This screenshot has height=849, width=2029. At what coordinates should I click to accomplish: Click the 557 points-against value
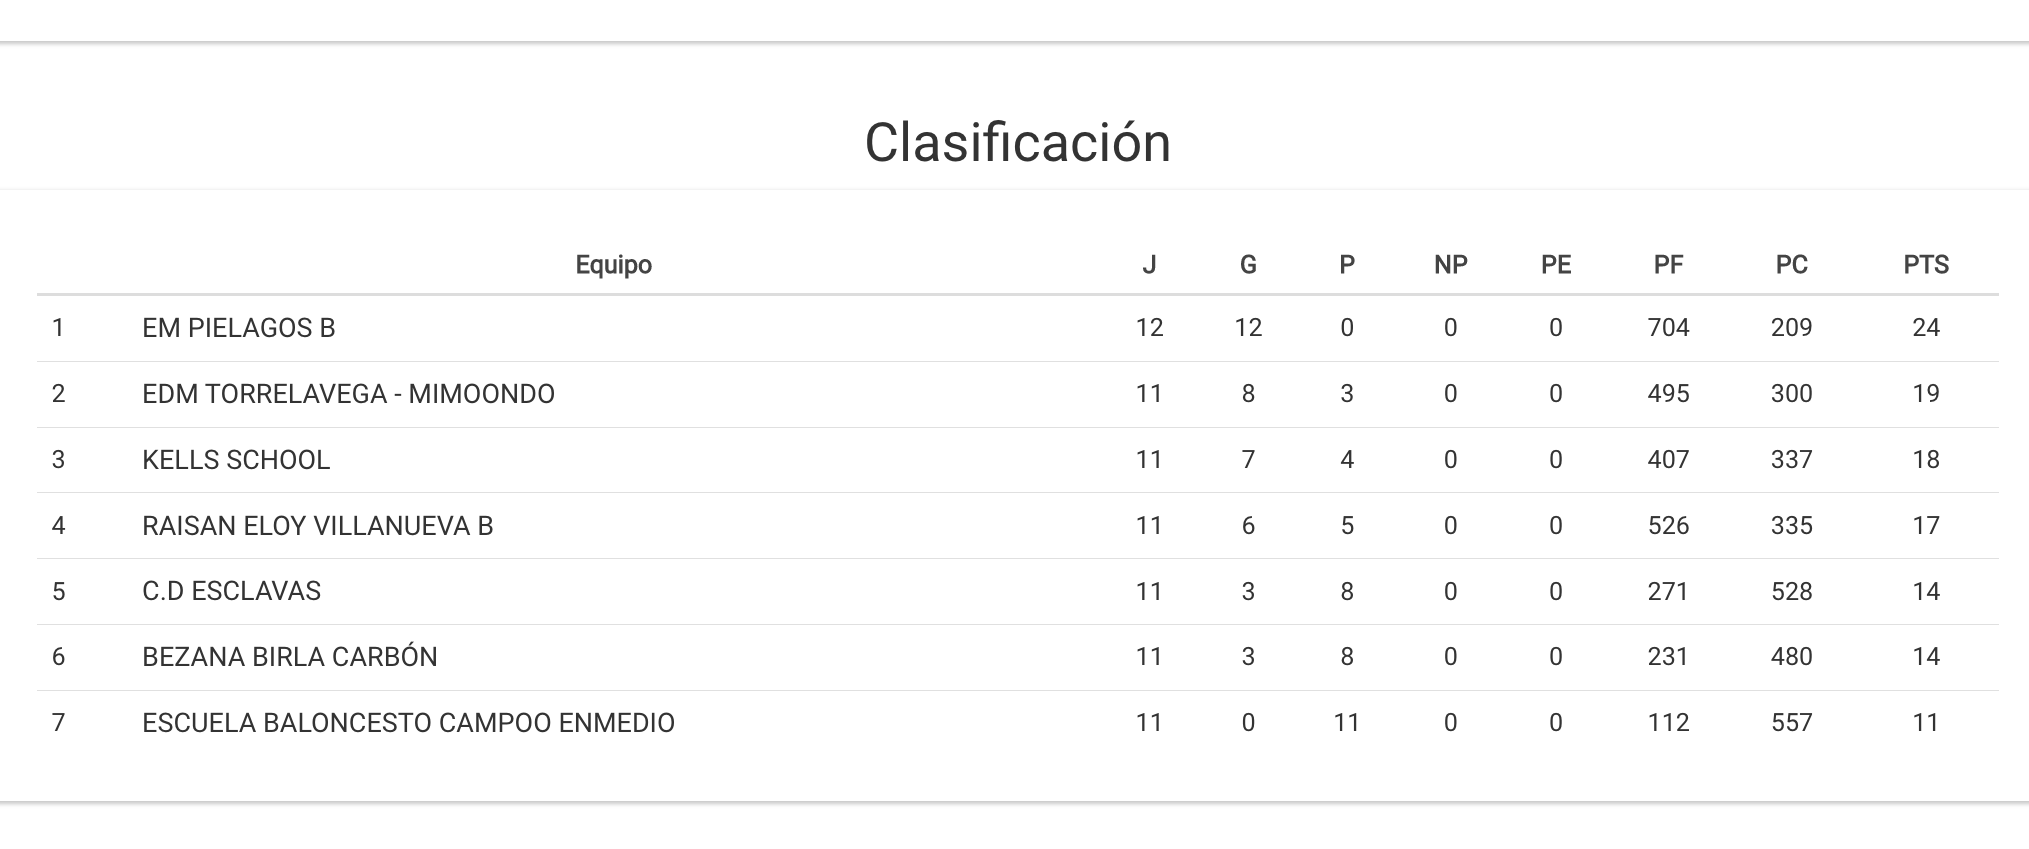coord(1791,723)
